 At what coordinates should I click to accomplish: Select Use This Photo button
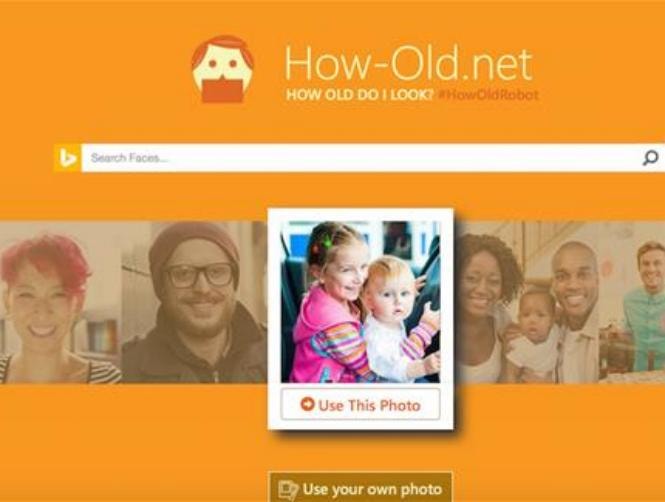point(360,404)
